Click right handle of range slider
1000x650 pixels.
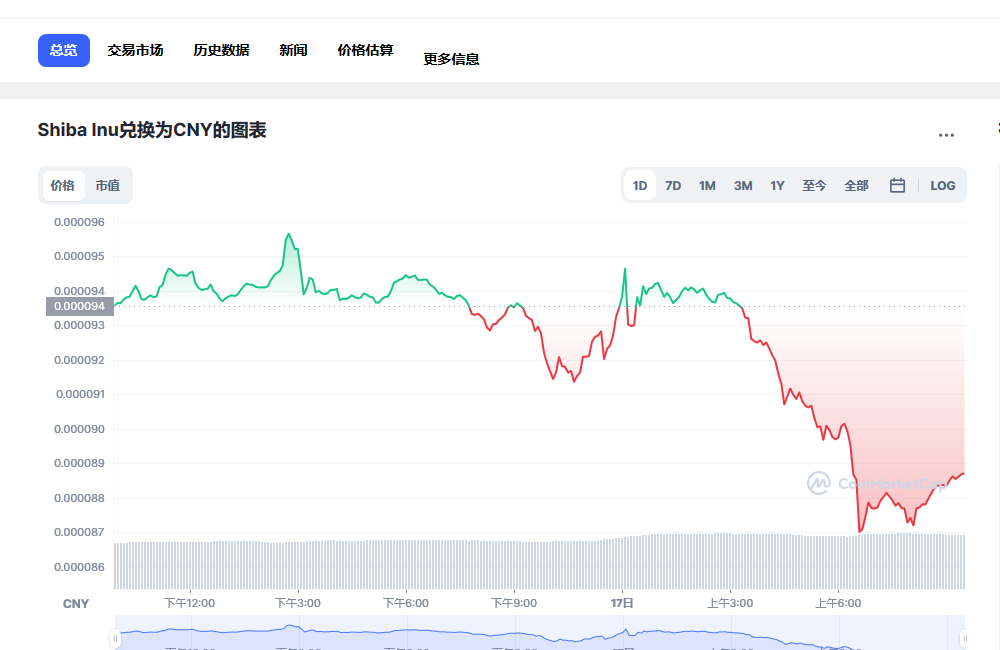click(965, 638)
